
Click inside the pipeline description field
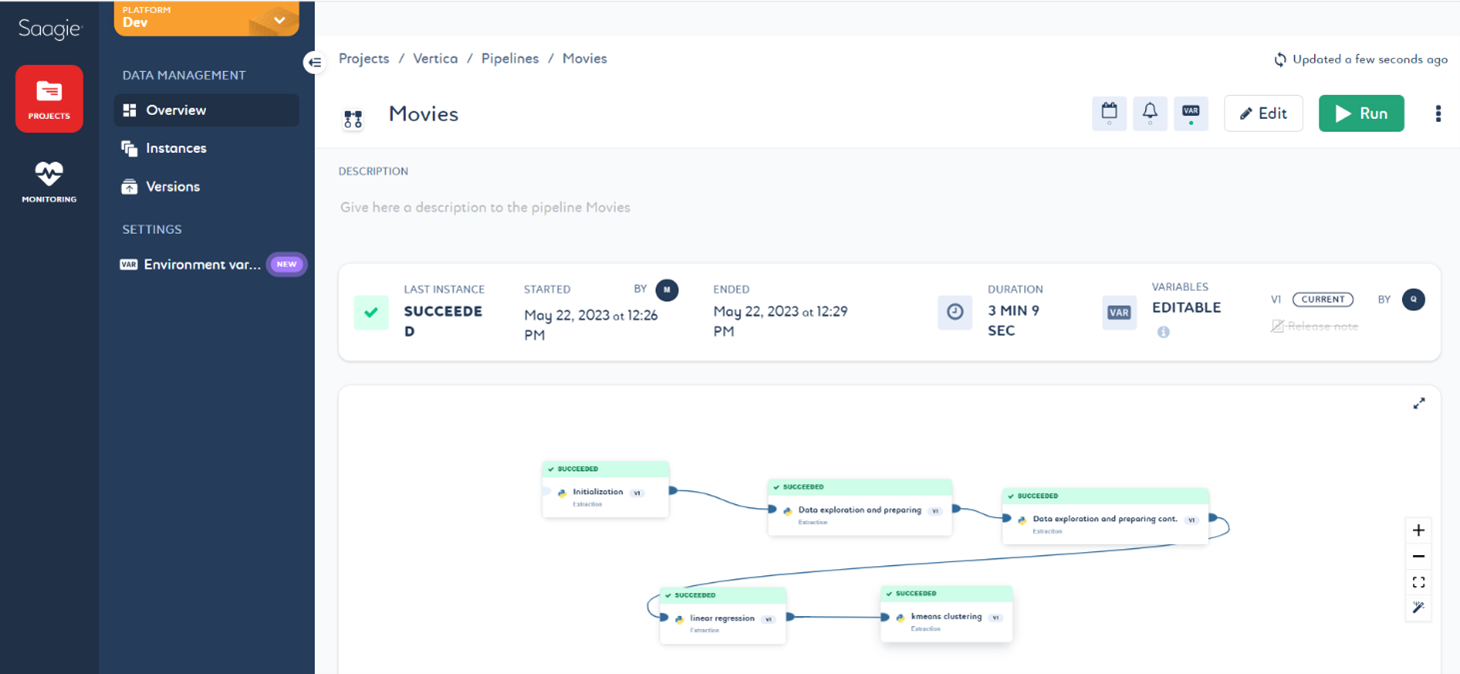pos(600,207)
